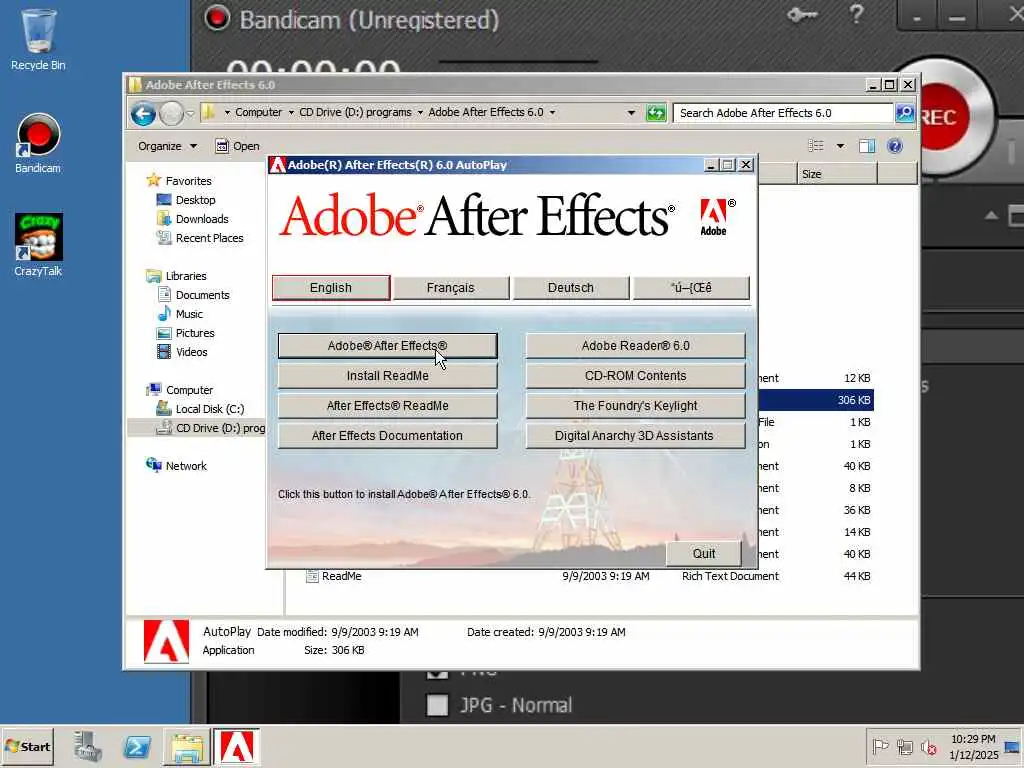
Task: Check the JPG - Normal option in Bandicam
Action: point(437,705)
